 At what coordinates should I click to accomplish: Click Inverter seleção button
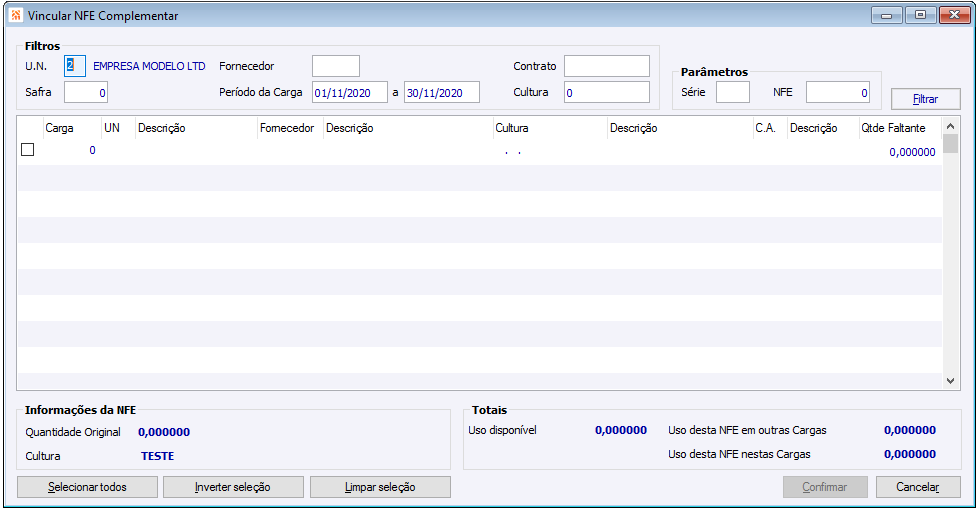pos(233,487)
